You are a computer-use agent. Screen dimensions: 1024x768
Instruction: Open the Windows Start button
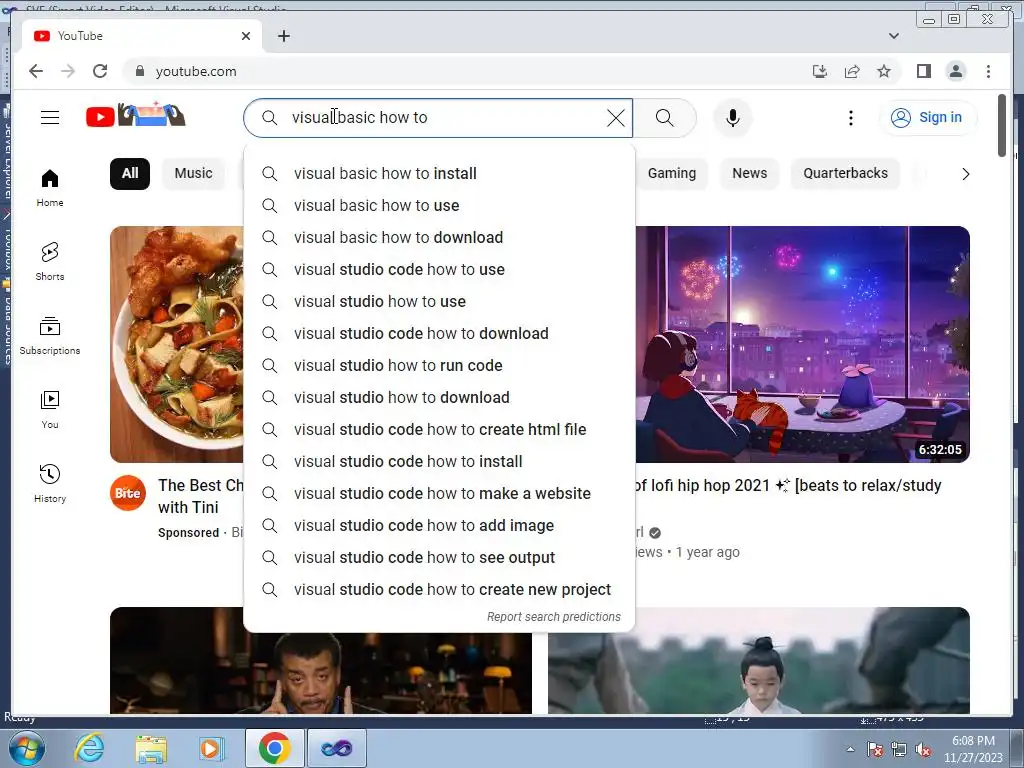[x=27, y=748]
